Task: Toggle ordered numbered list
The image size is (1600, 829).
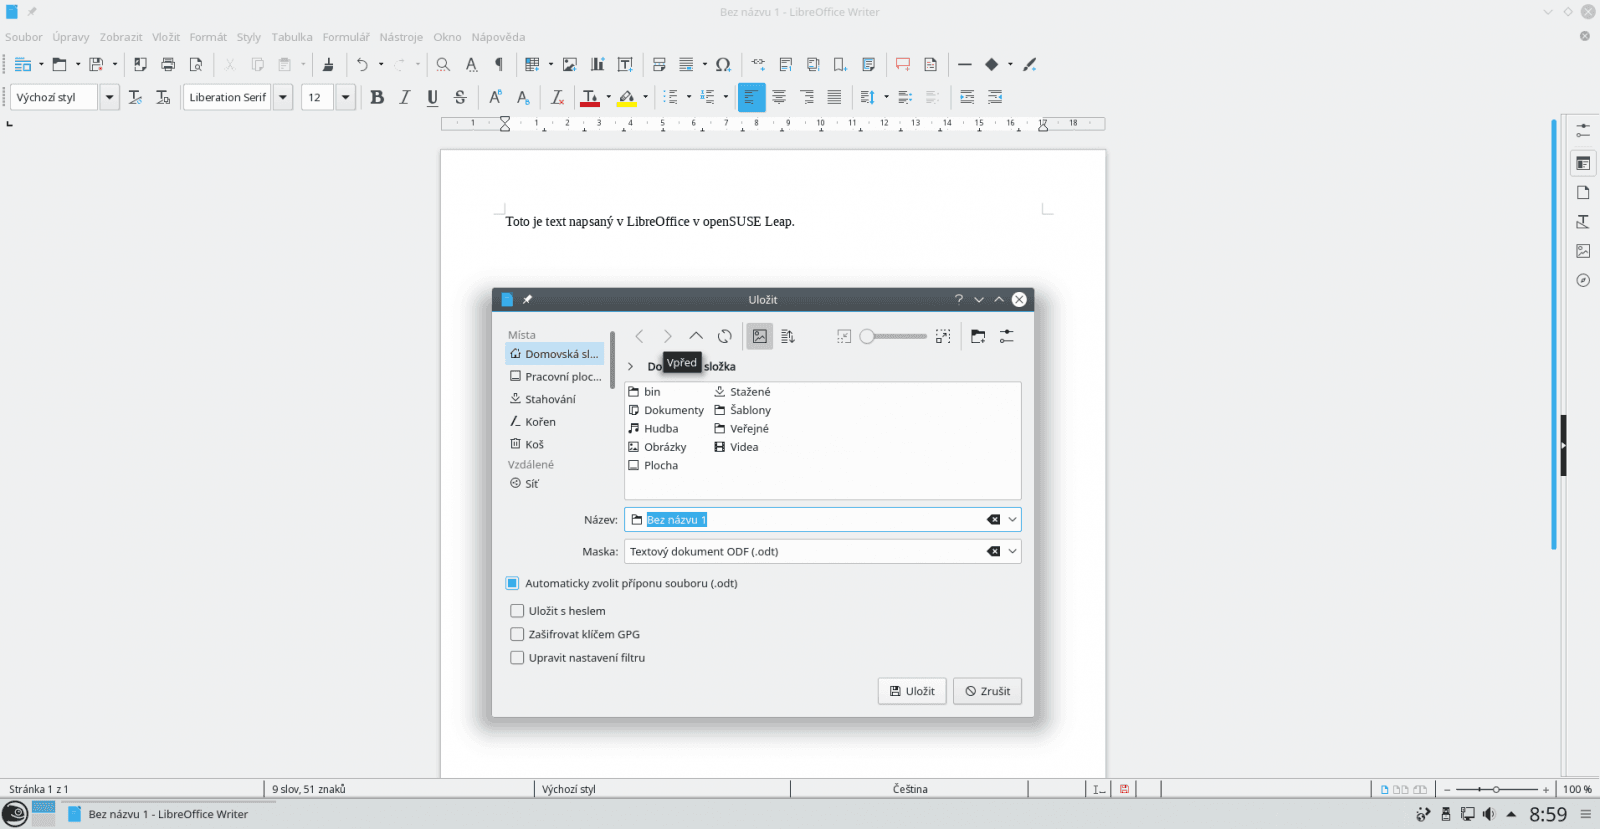Action: click(x=708, y=97)
